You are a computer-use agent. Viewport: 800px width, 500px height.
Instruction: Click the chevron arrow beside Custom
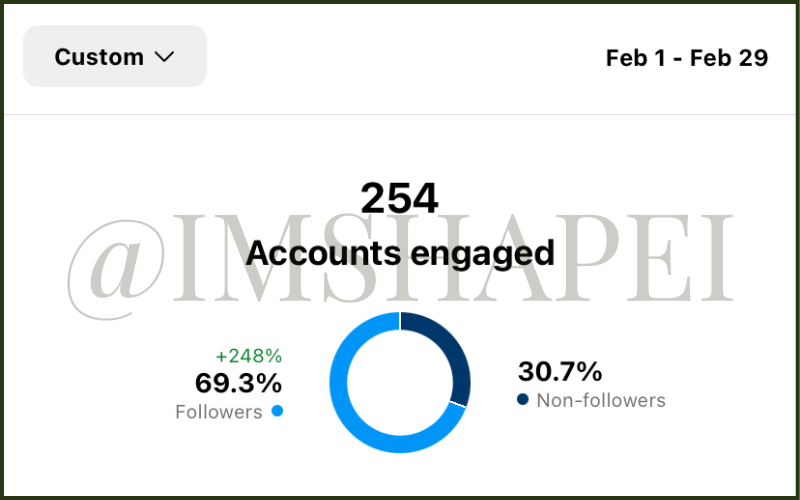pos(164,57)
